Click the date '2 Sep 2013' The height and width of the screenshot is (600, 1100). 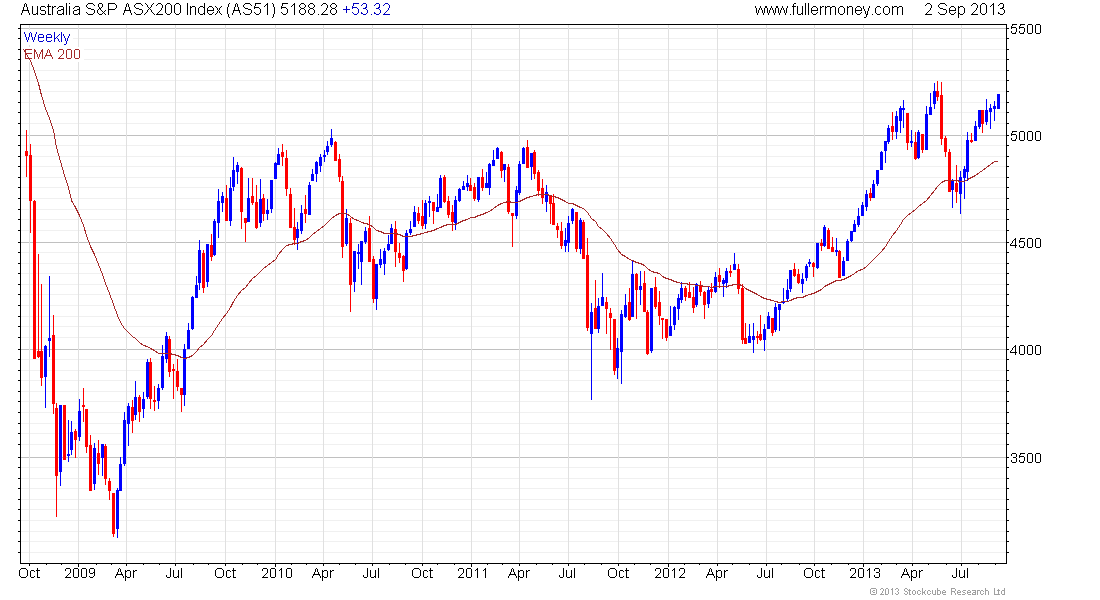click(x=965, y=10)
